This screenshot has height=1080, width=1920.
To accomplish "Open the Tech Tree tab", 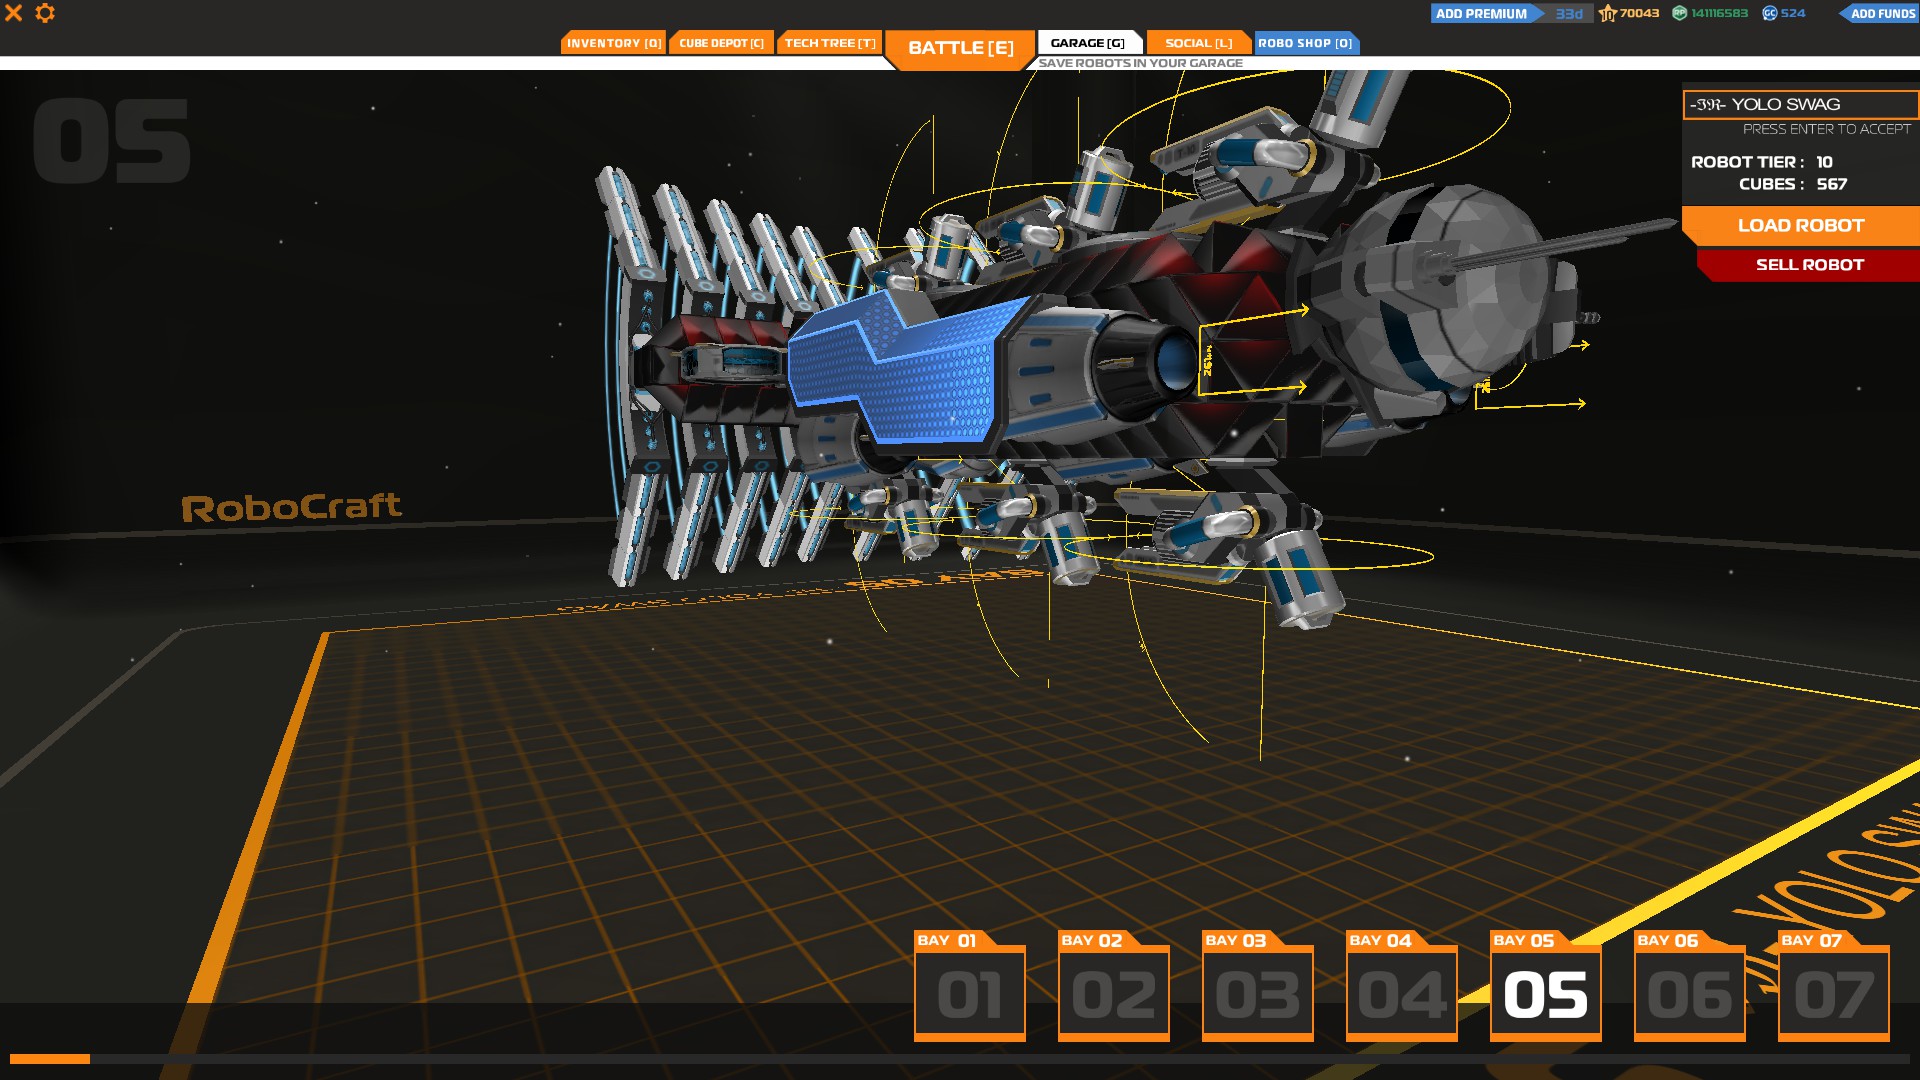I will point(830,43).
